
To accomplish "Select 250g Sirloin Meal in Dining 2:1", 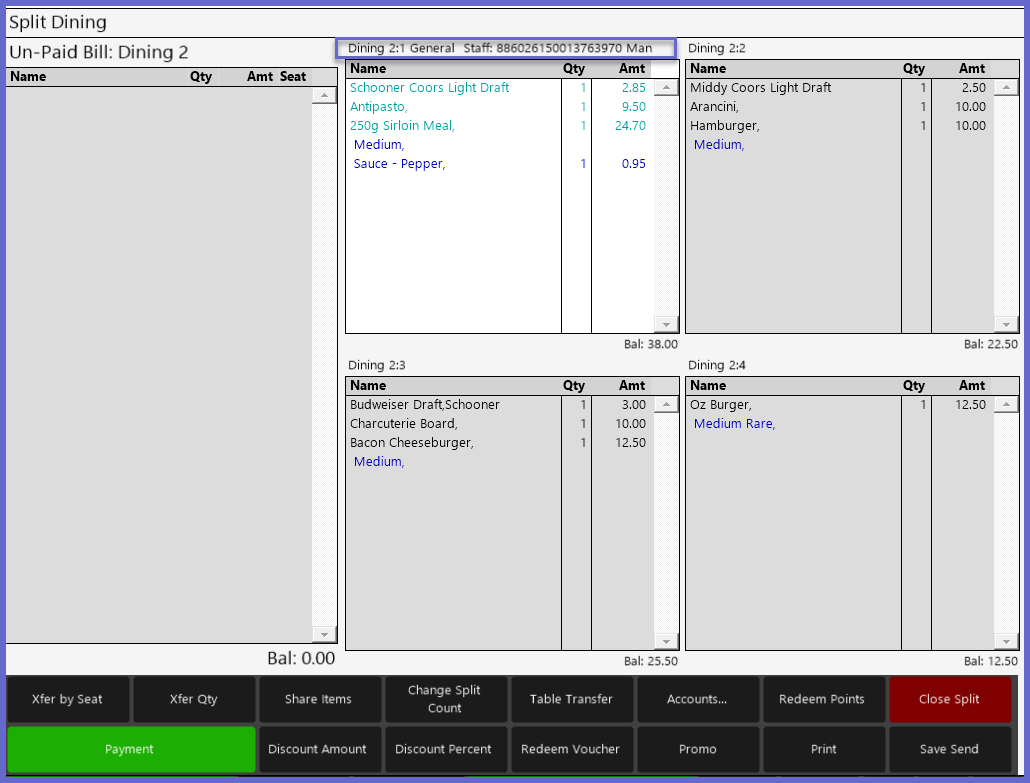I will [x=402, y=126].
